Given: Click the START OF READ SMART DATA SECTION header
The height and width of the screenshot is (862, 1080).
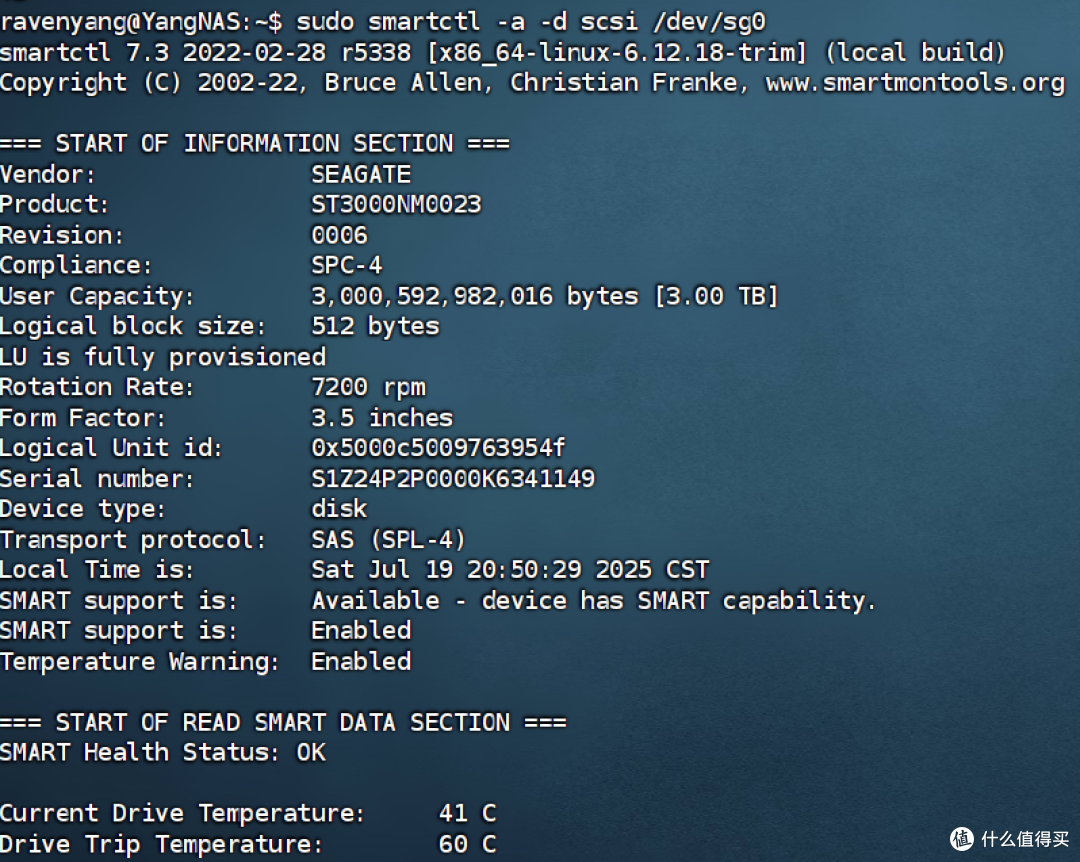Looking at the screenshot, I should tap(283, 722).
